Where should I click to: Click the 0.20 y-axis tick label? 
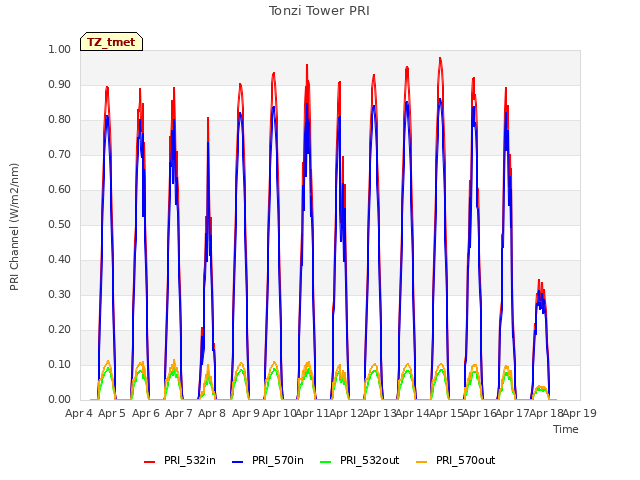coord(60,329)
